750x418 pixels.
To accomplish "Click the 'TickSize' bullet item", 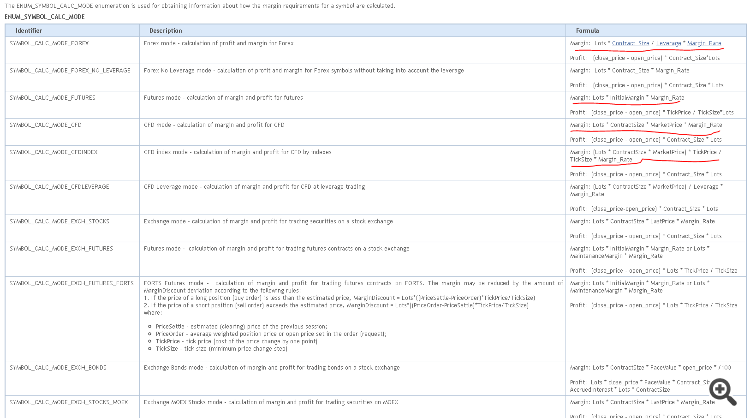I will (221, 349).
